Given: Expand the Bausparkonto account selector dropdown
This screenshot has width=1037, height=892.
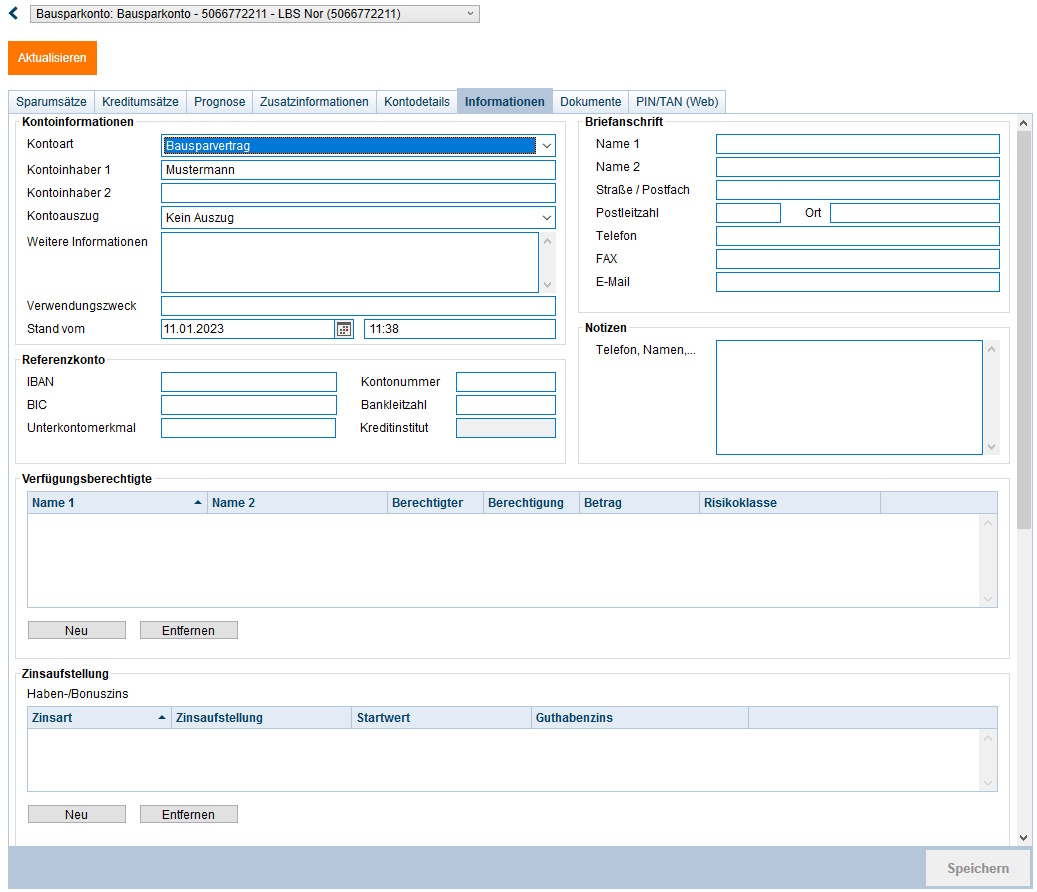Looking at the screenshot, I should pyautogui.click(x=471, y=14).
